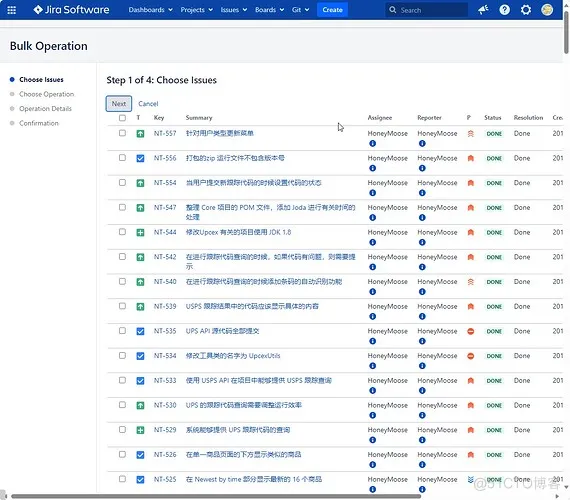The height and width of the screenshot is (500, 570).
Task: Click reporter info icon in NT-539 row
Action: pos(422,317)
